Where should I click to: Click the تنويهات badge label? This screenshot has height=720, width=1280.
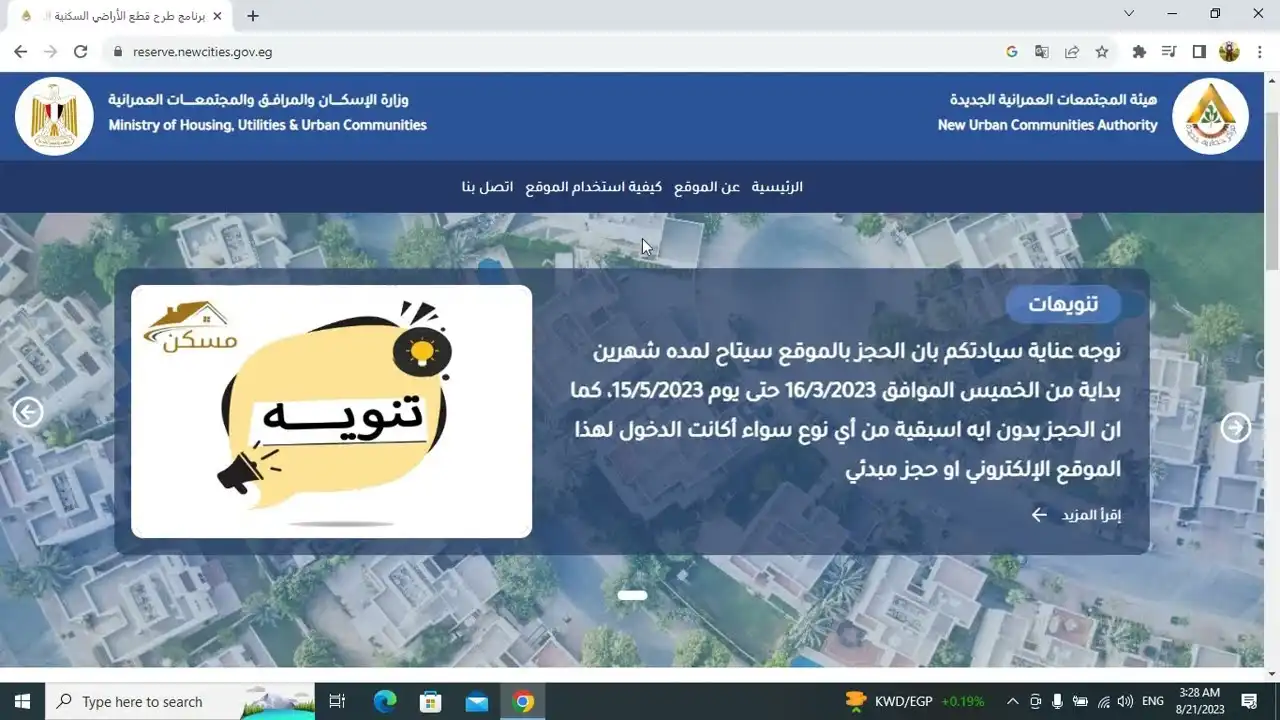(1063, 304)
